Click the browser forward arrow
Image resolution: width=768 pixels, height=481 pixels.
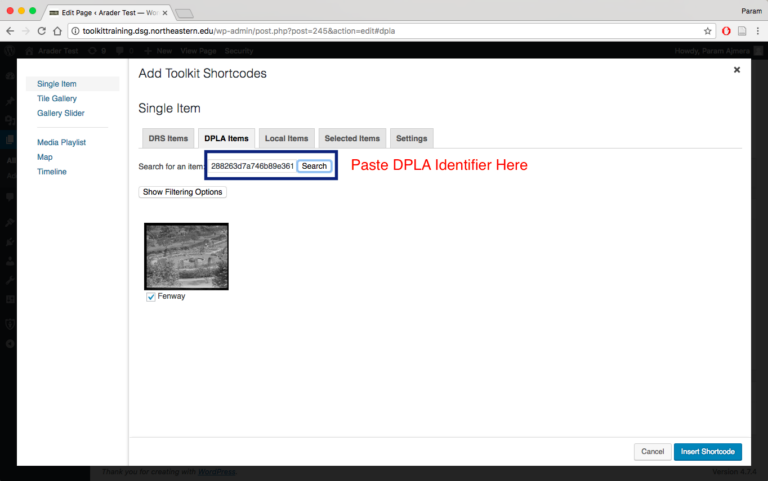point(26,31)
